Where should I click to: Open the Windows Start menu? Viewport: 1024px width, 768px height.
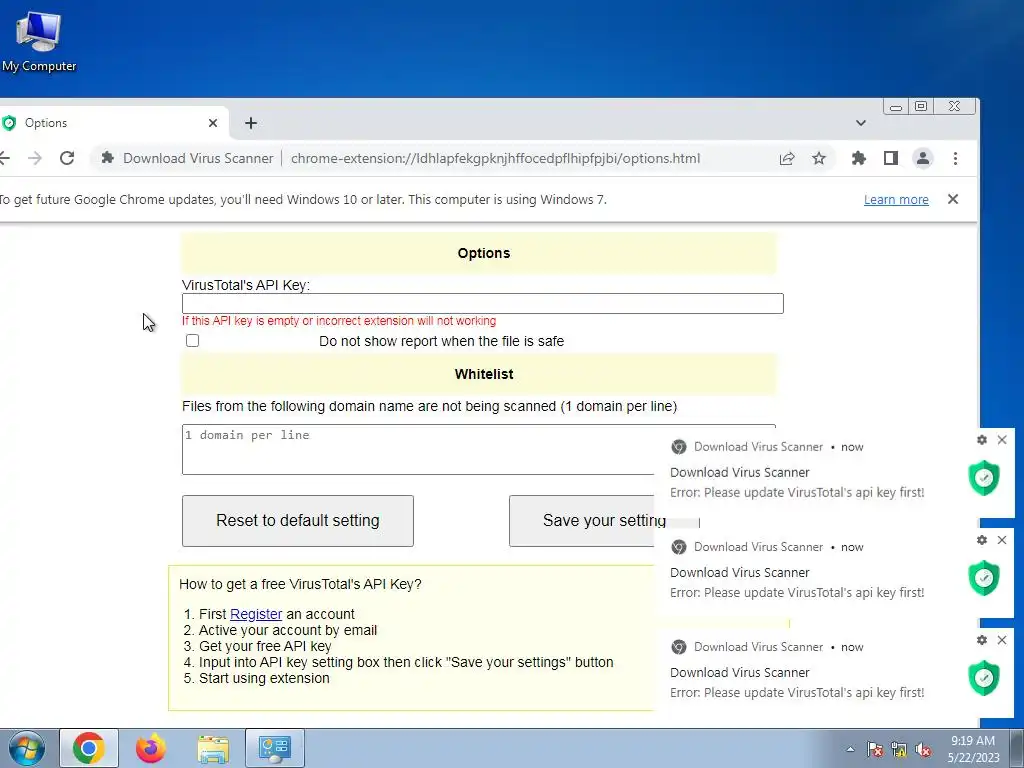[26, 748]
